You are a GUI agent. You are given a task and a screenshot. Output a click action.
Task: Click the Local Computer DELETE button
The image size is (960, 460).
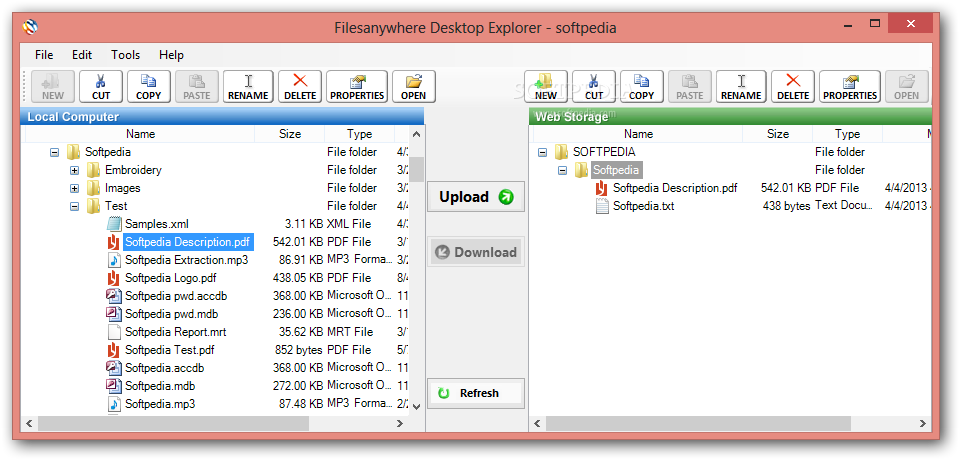point(300,86)
